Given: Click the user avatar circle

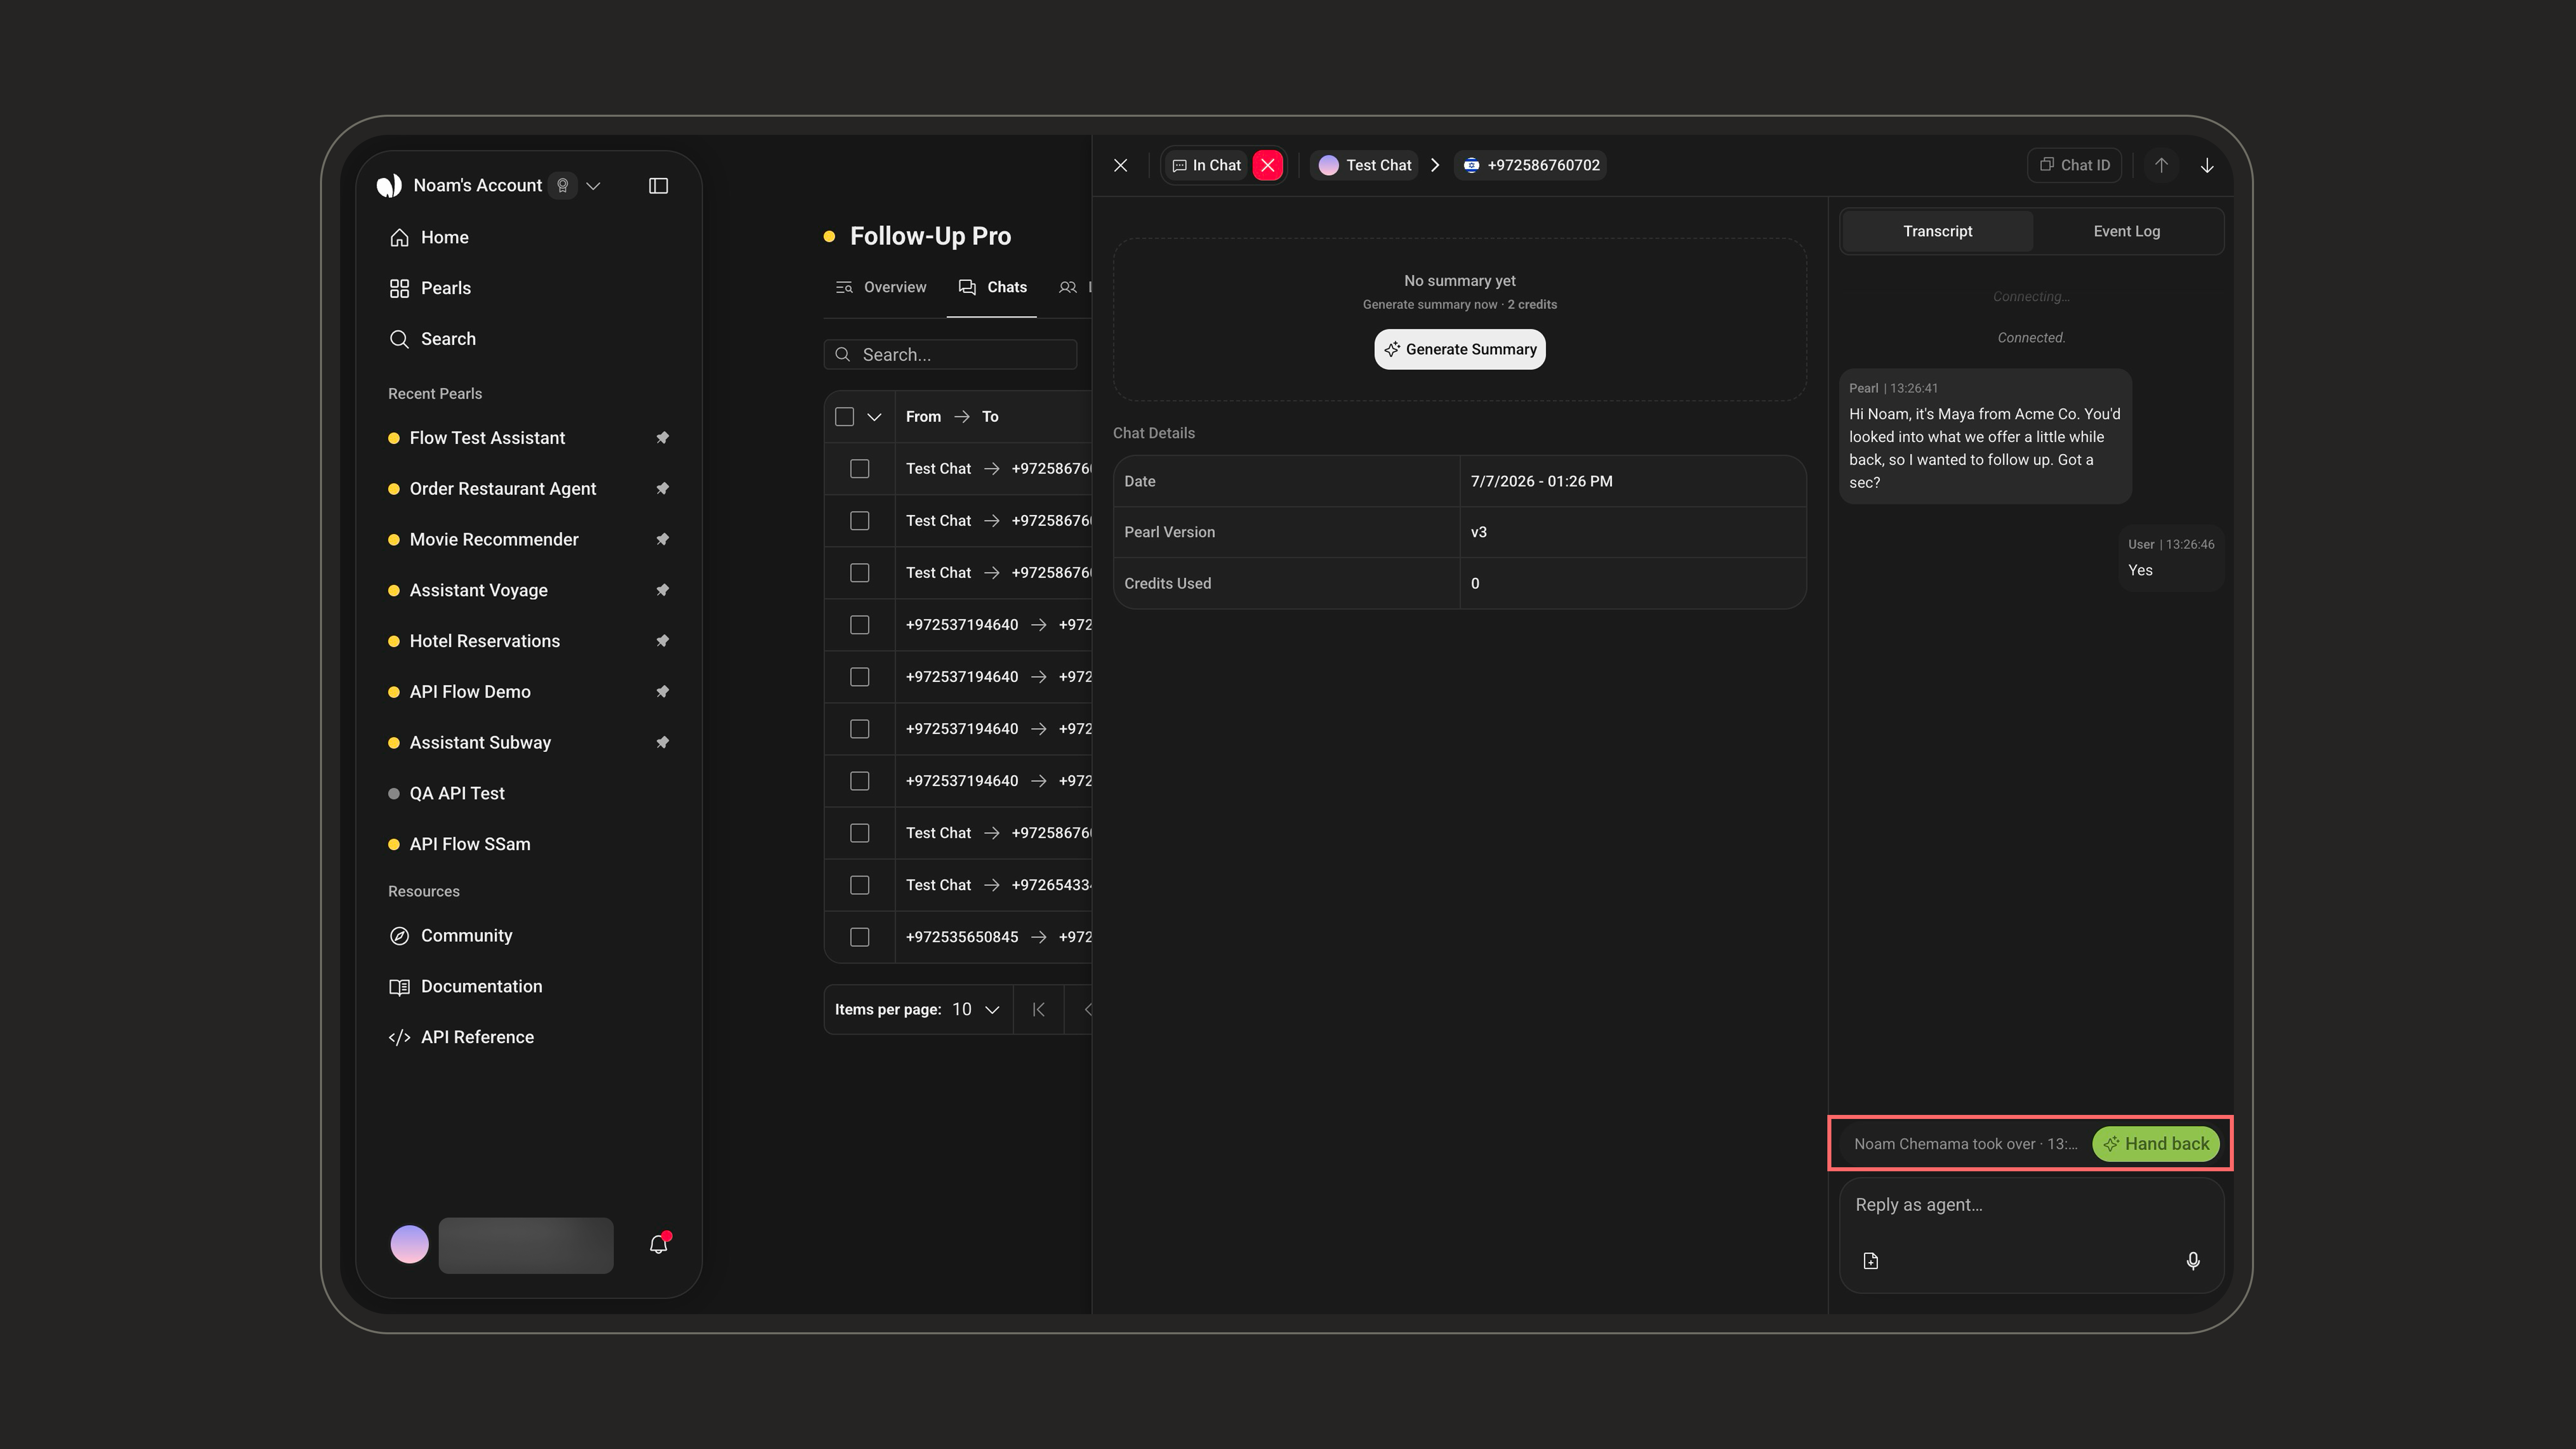Looking at the screenshot, I should coord(409,1245).
